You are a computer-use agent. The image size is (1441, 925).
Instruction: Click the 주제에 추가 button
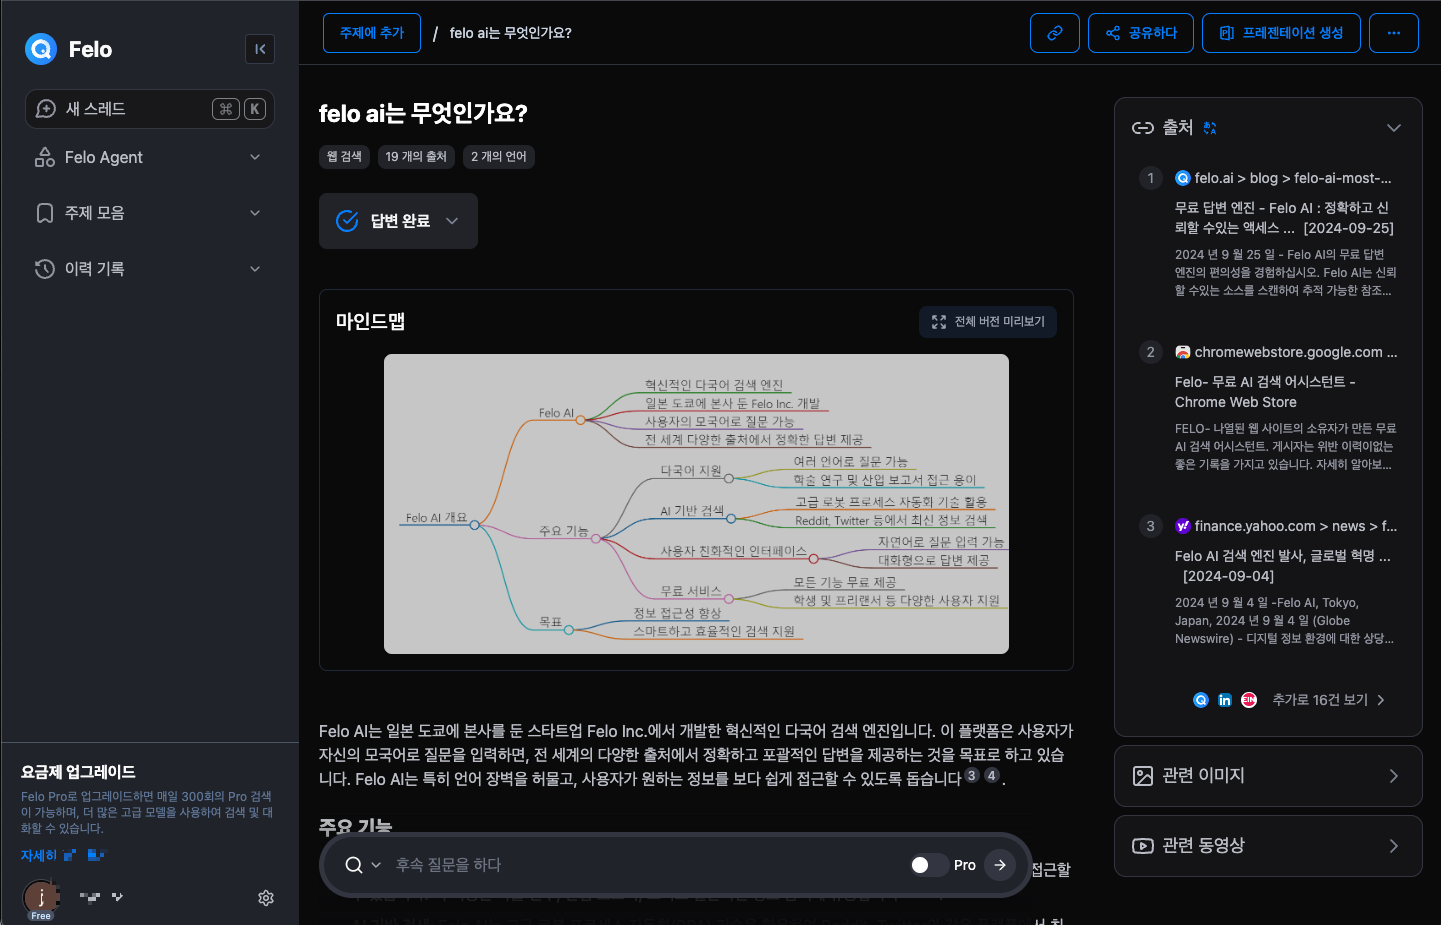click(372, 33)
